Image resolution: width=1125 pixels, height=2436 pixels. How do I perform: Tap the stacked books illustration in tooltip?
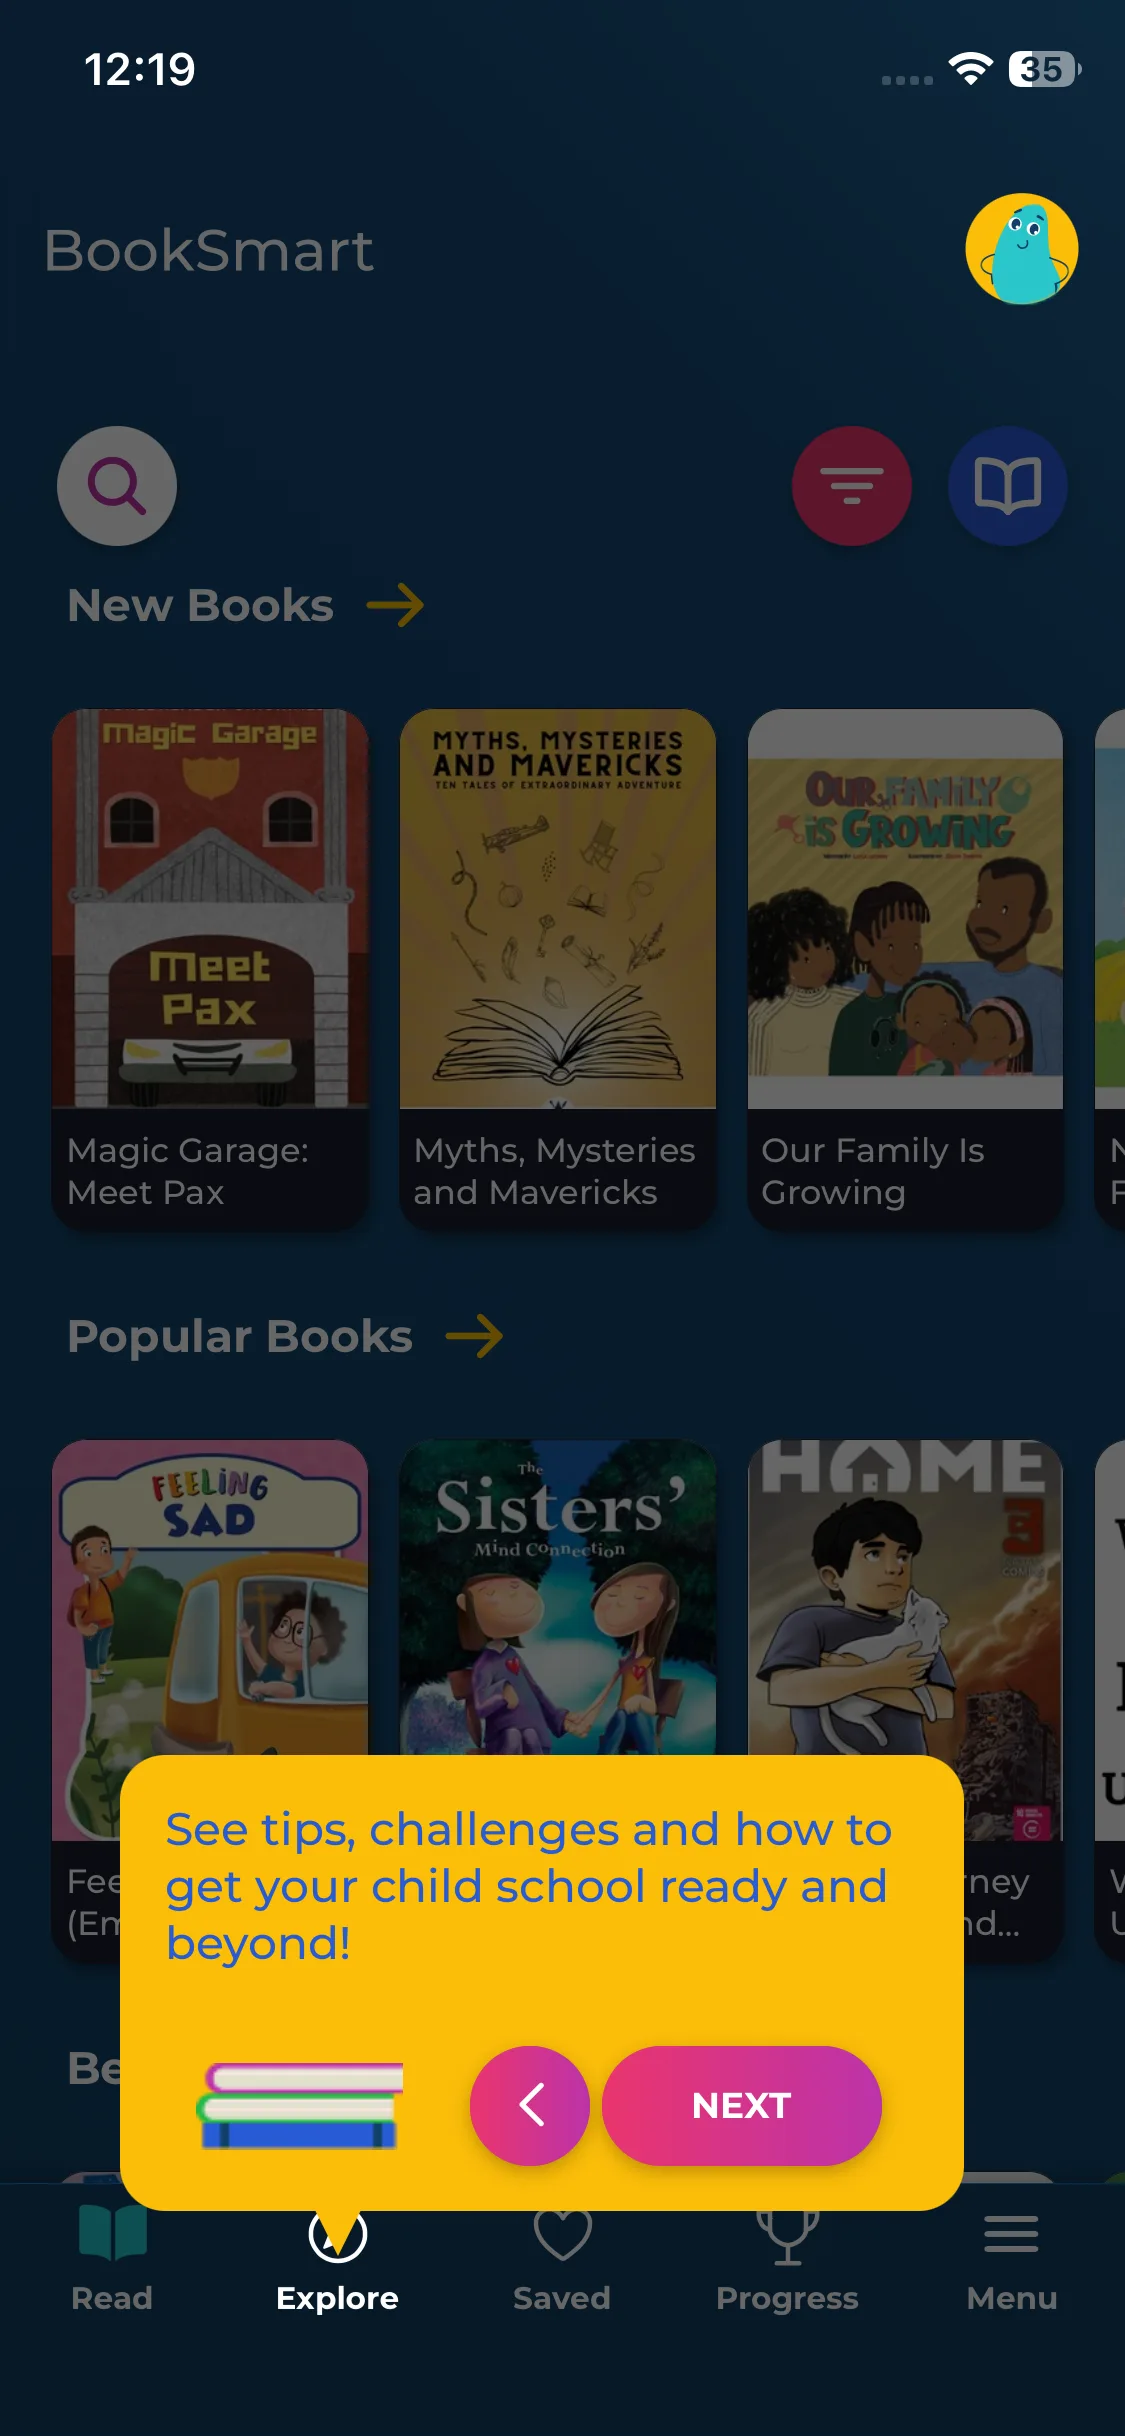coord(300,2105)
